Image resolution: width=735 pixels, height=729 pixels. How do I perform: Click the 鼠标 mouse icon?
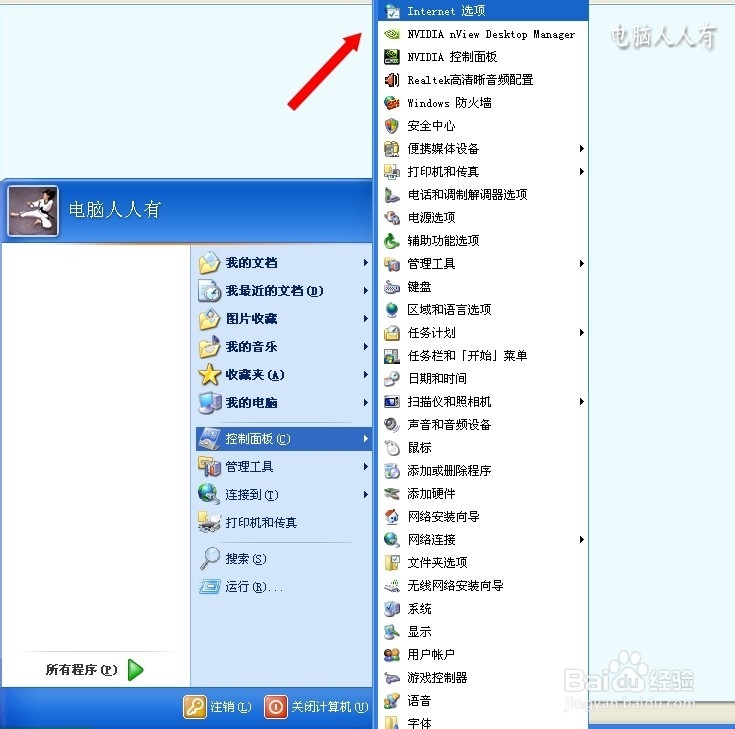(x=391, y=448)
